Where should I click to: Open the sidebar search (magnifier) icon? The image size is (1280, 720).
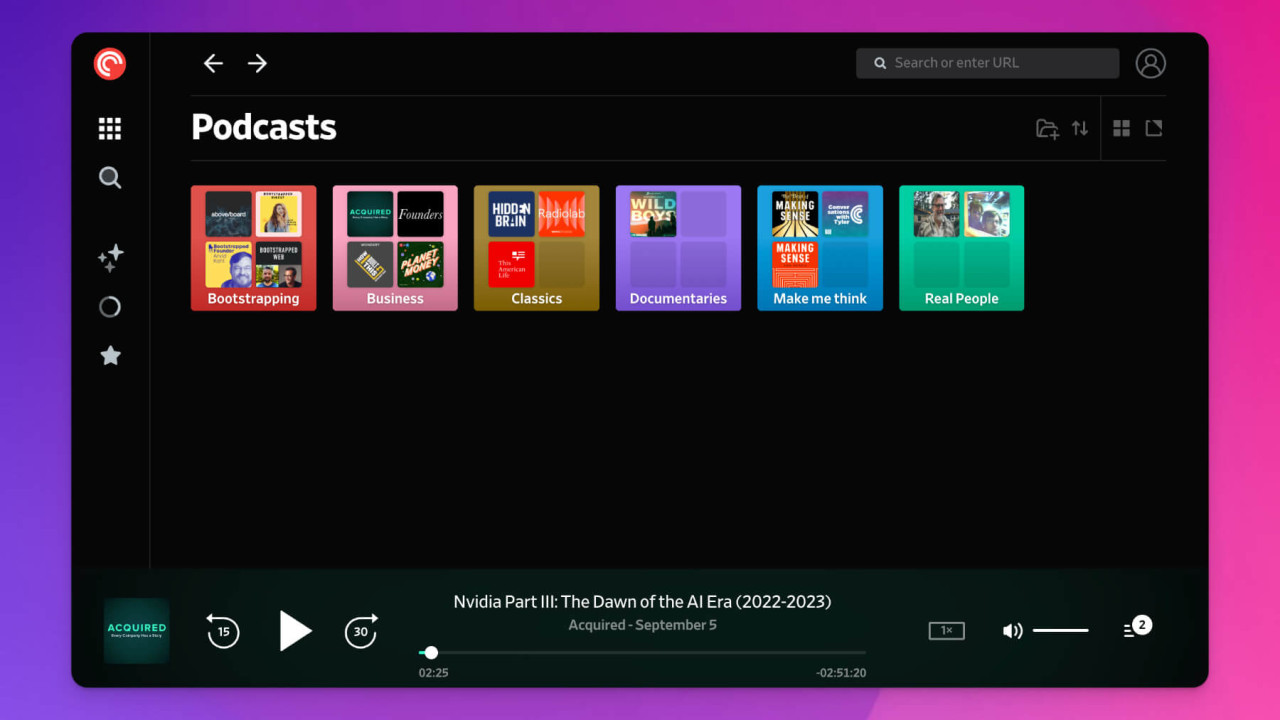[110, 178]
